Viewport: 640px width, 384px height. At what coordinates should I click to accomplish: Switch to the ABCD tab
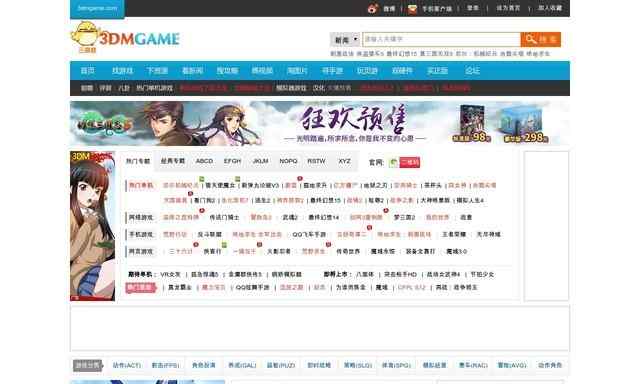[204, 161]
